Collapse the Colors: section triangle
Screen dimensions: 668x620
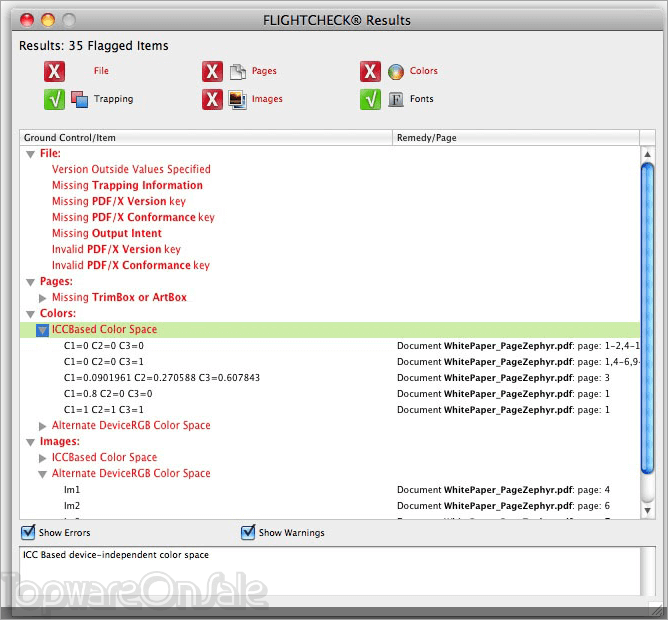point(30,314)
